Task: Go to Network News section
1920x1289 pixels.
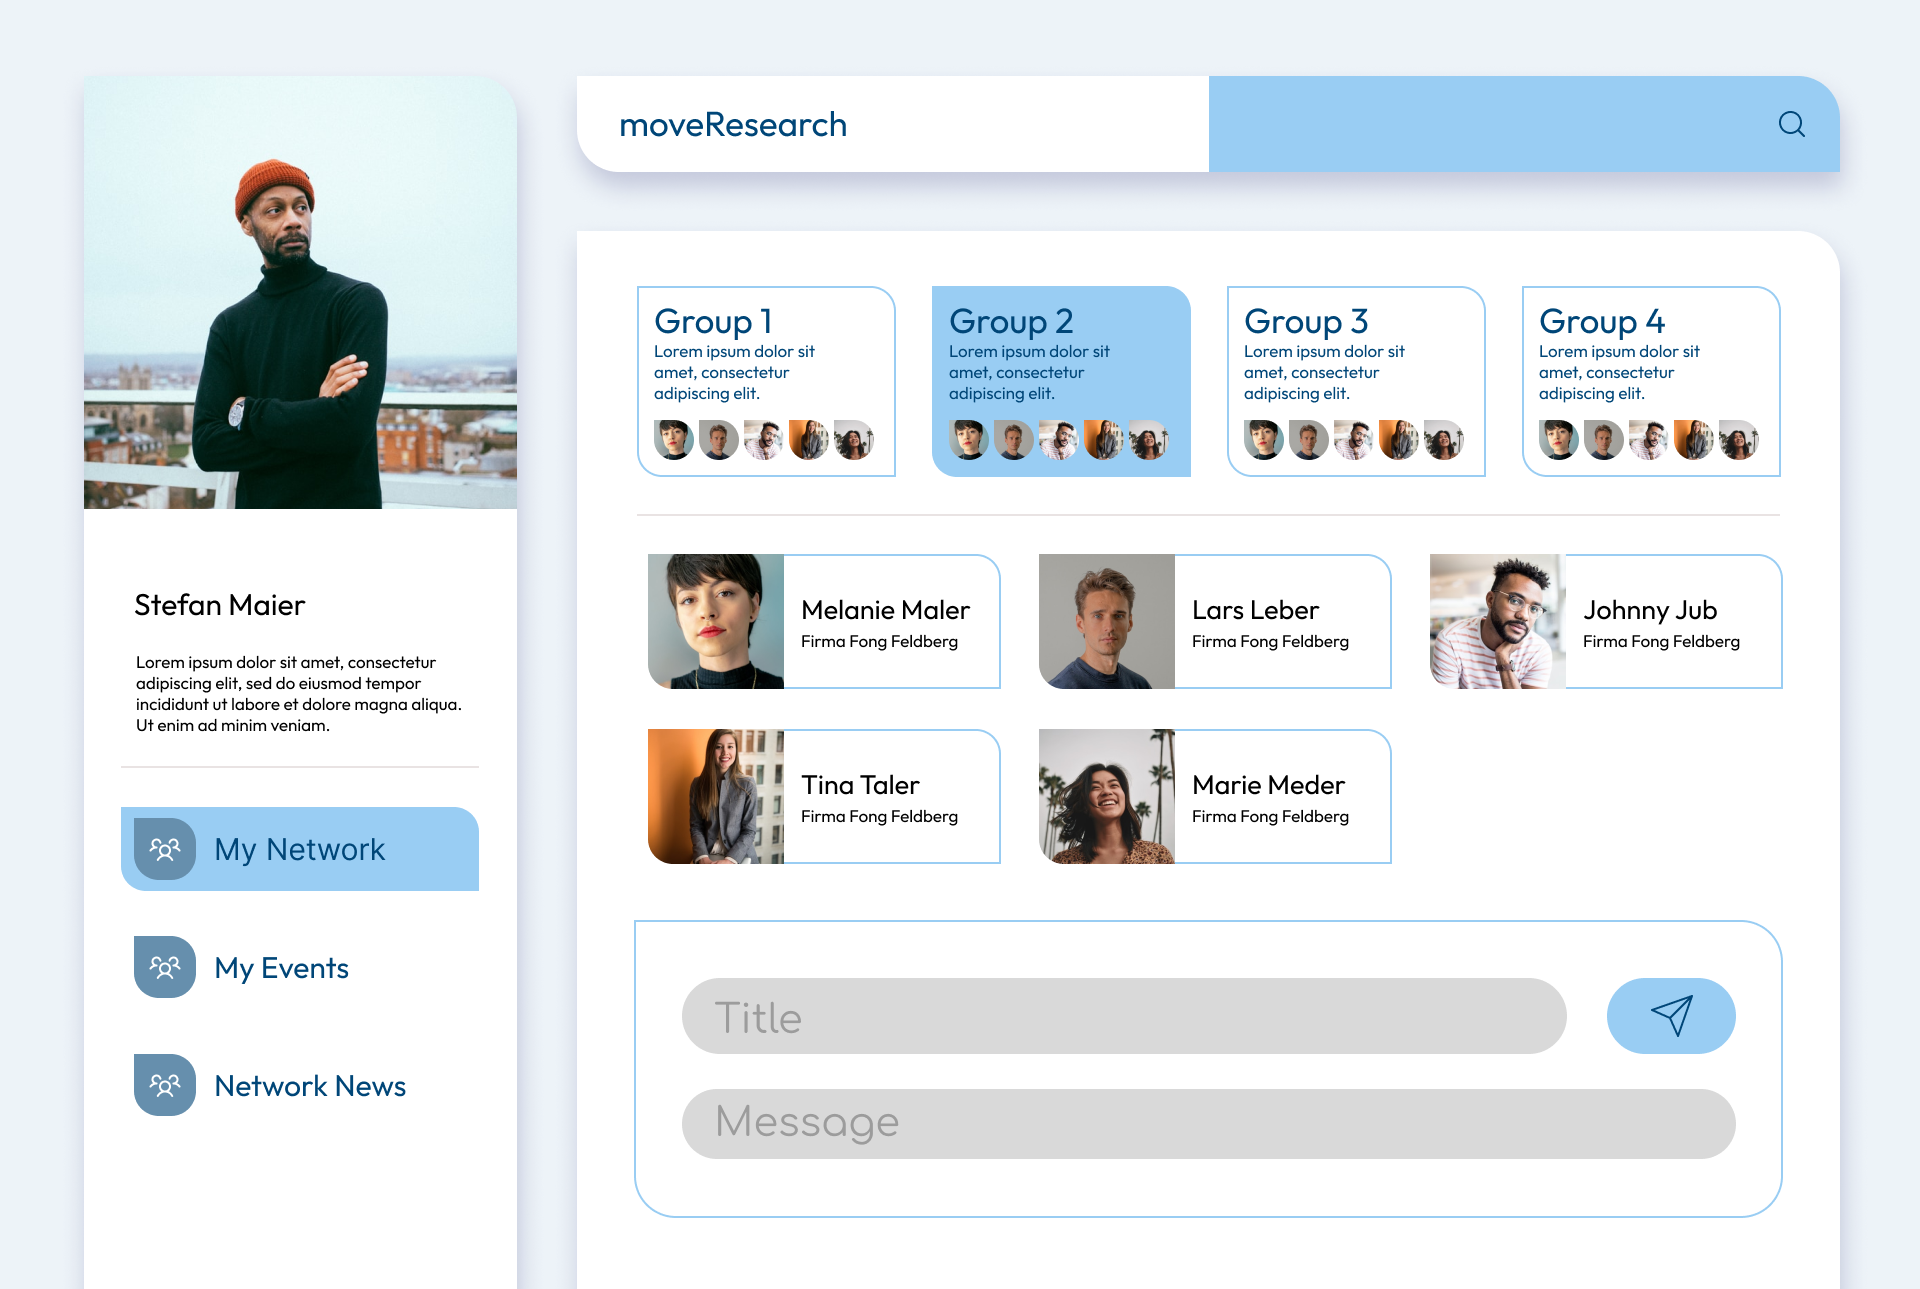Action: click(x=310, y=1086)
